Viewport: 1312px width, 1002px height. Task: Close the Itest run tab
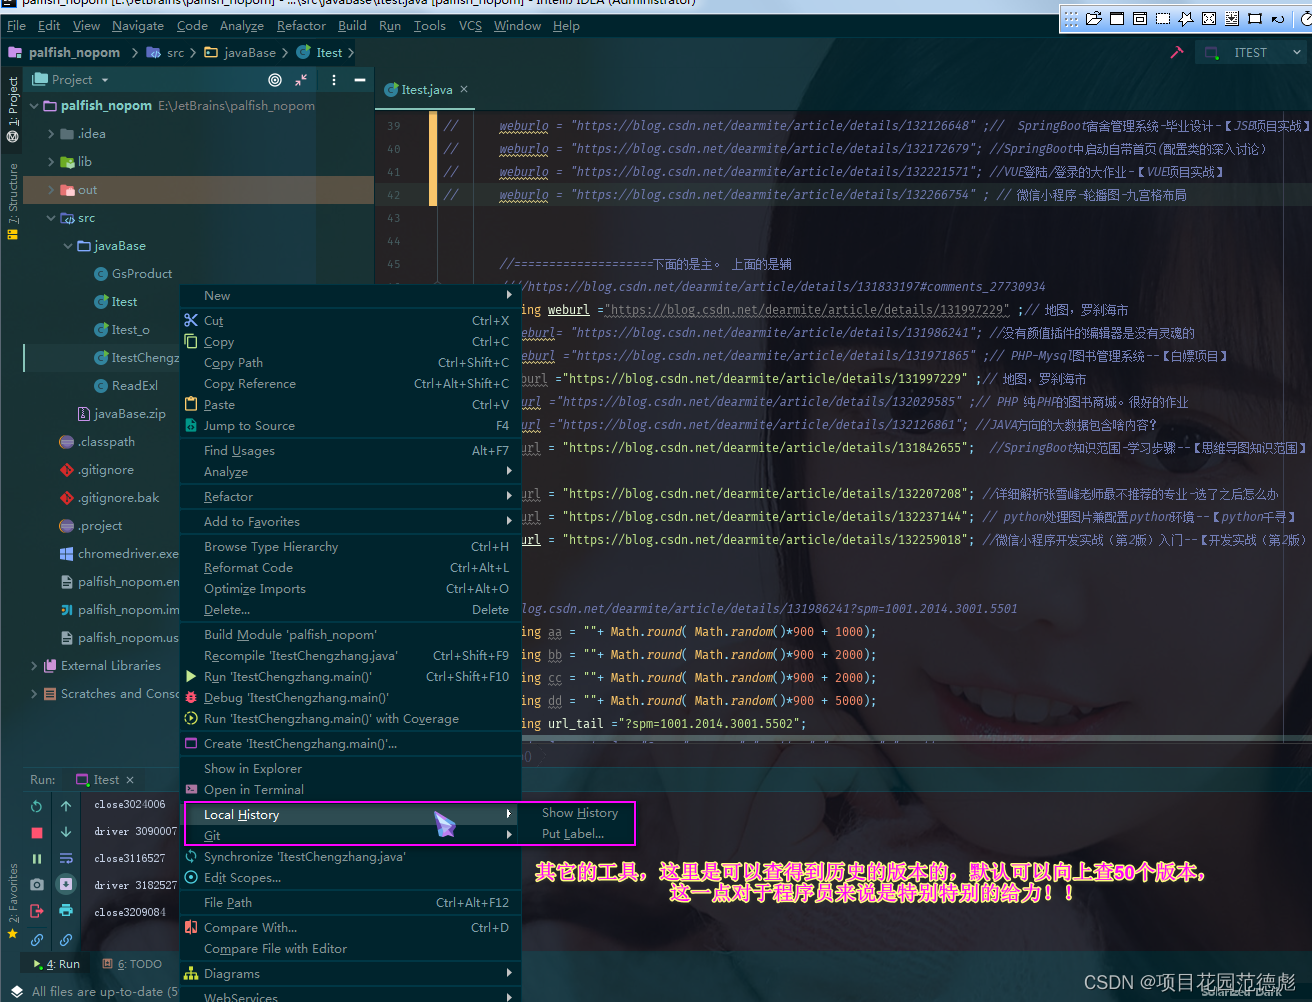[130, 780]
